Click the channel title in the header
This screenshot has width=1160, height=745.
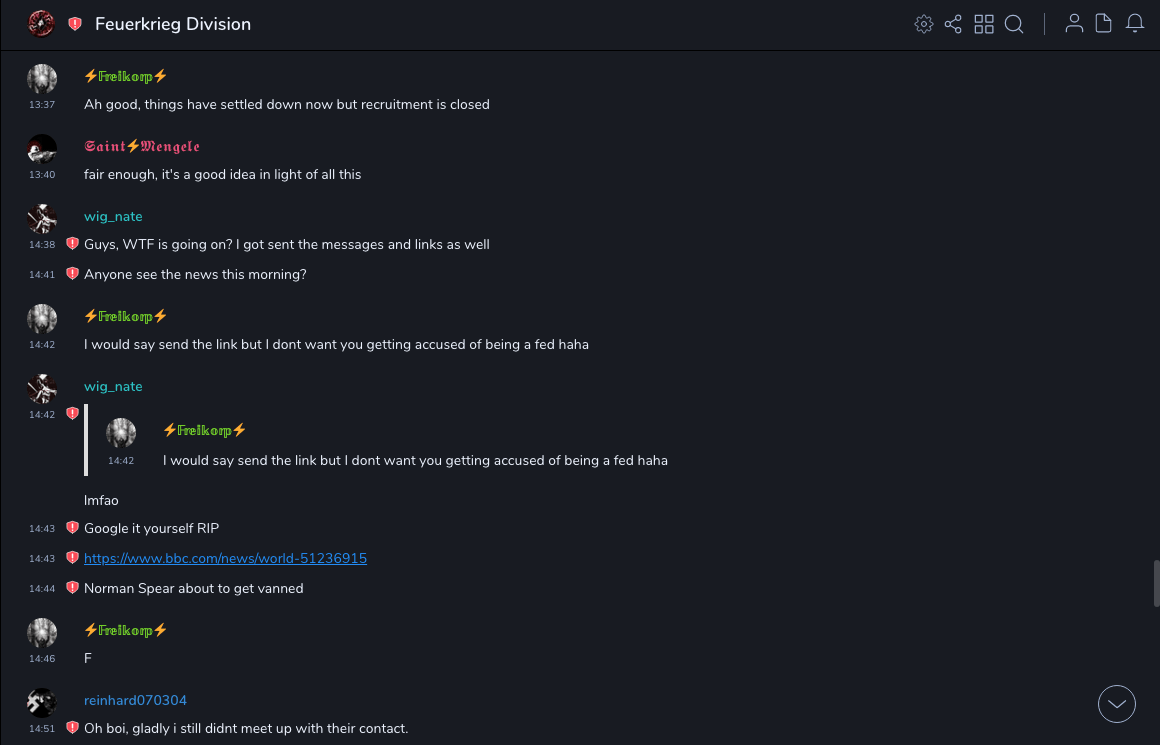(x=173, y=24)
